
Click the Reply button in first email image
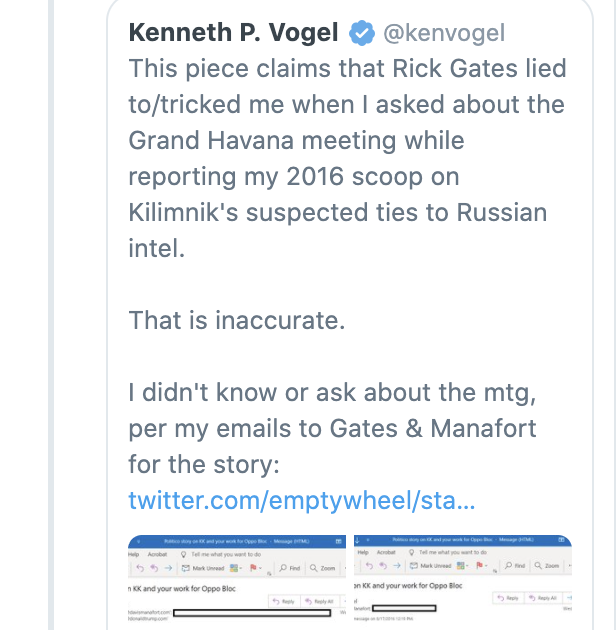point(283,601)
